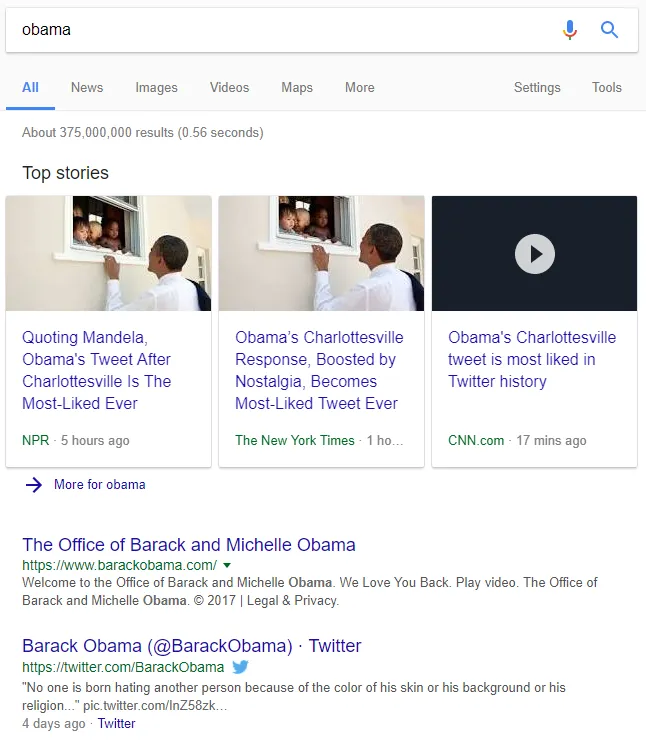The height and width of the screenshot is (742, 646).
Task: Switch to the Images tab
Action: [157, 88]
